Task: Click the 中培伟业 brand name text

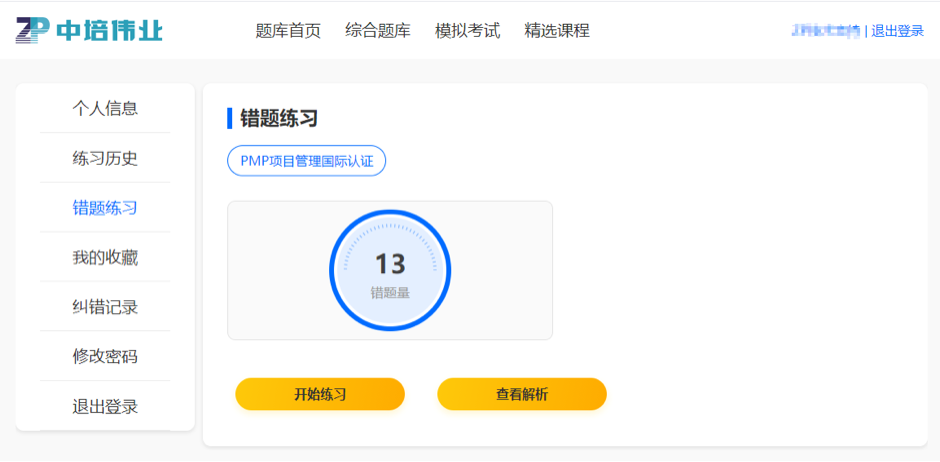Action: pos(108,30)
